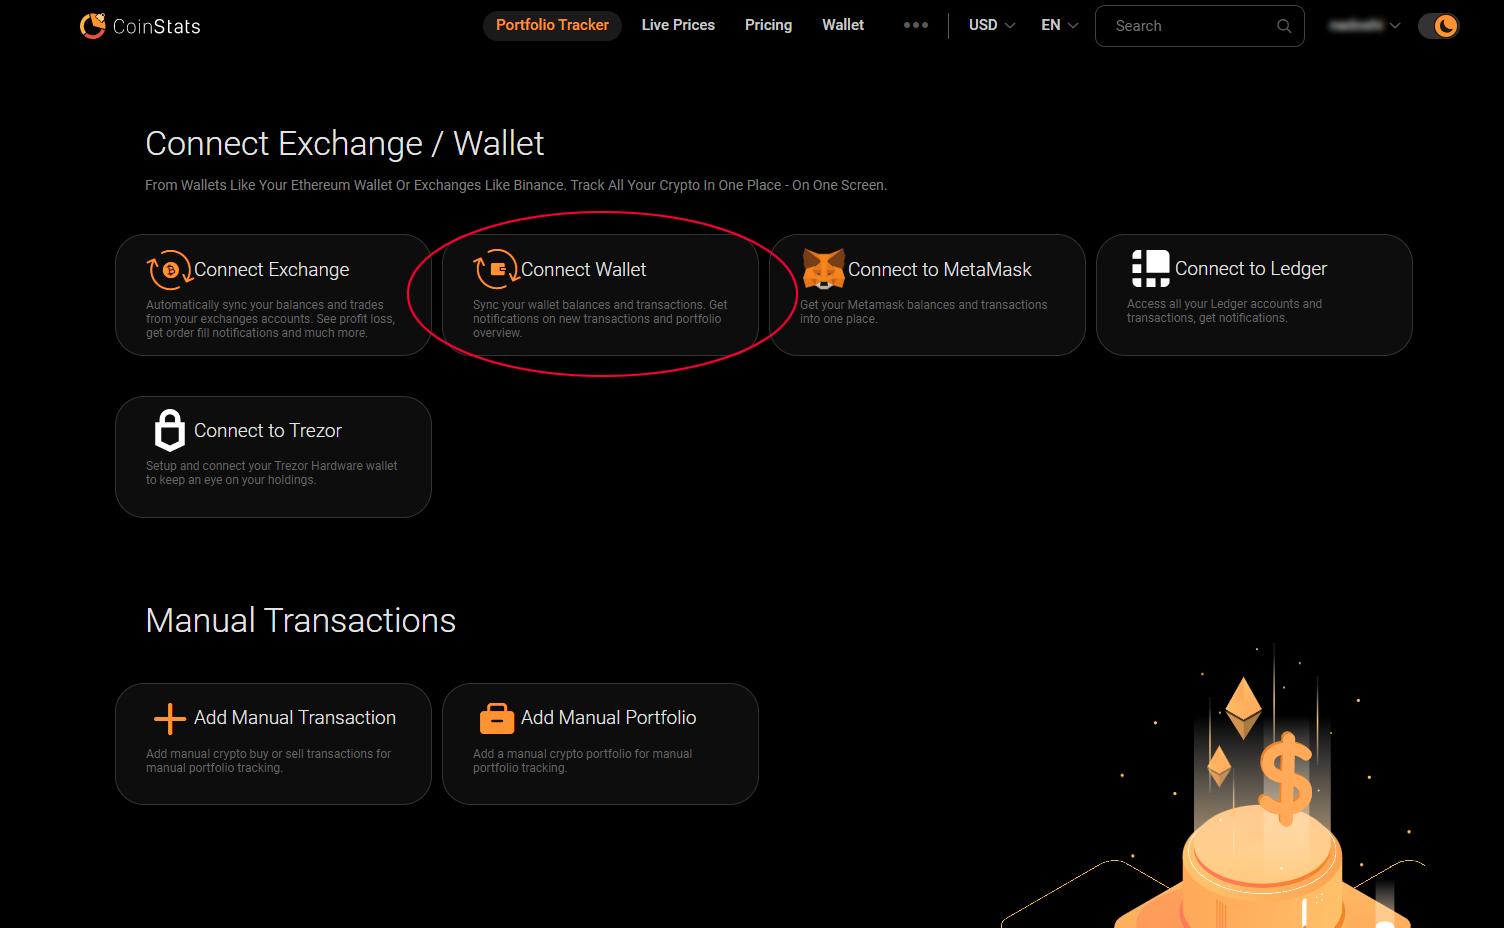1504x928 pixels.
Task: Click the Trezor lock icon
Action: 170,430
